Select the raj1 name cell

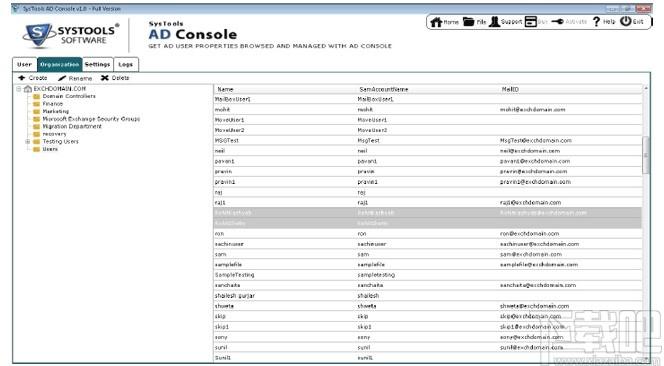click(220, 202)
